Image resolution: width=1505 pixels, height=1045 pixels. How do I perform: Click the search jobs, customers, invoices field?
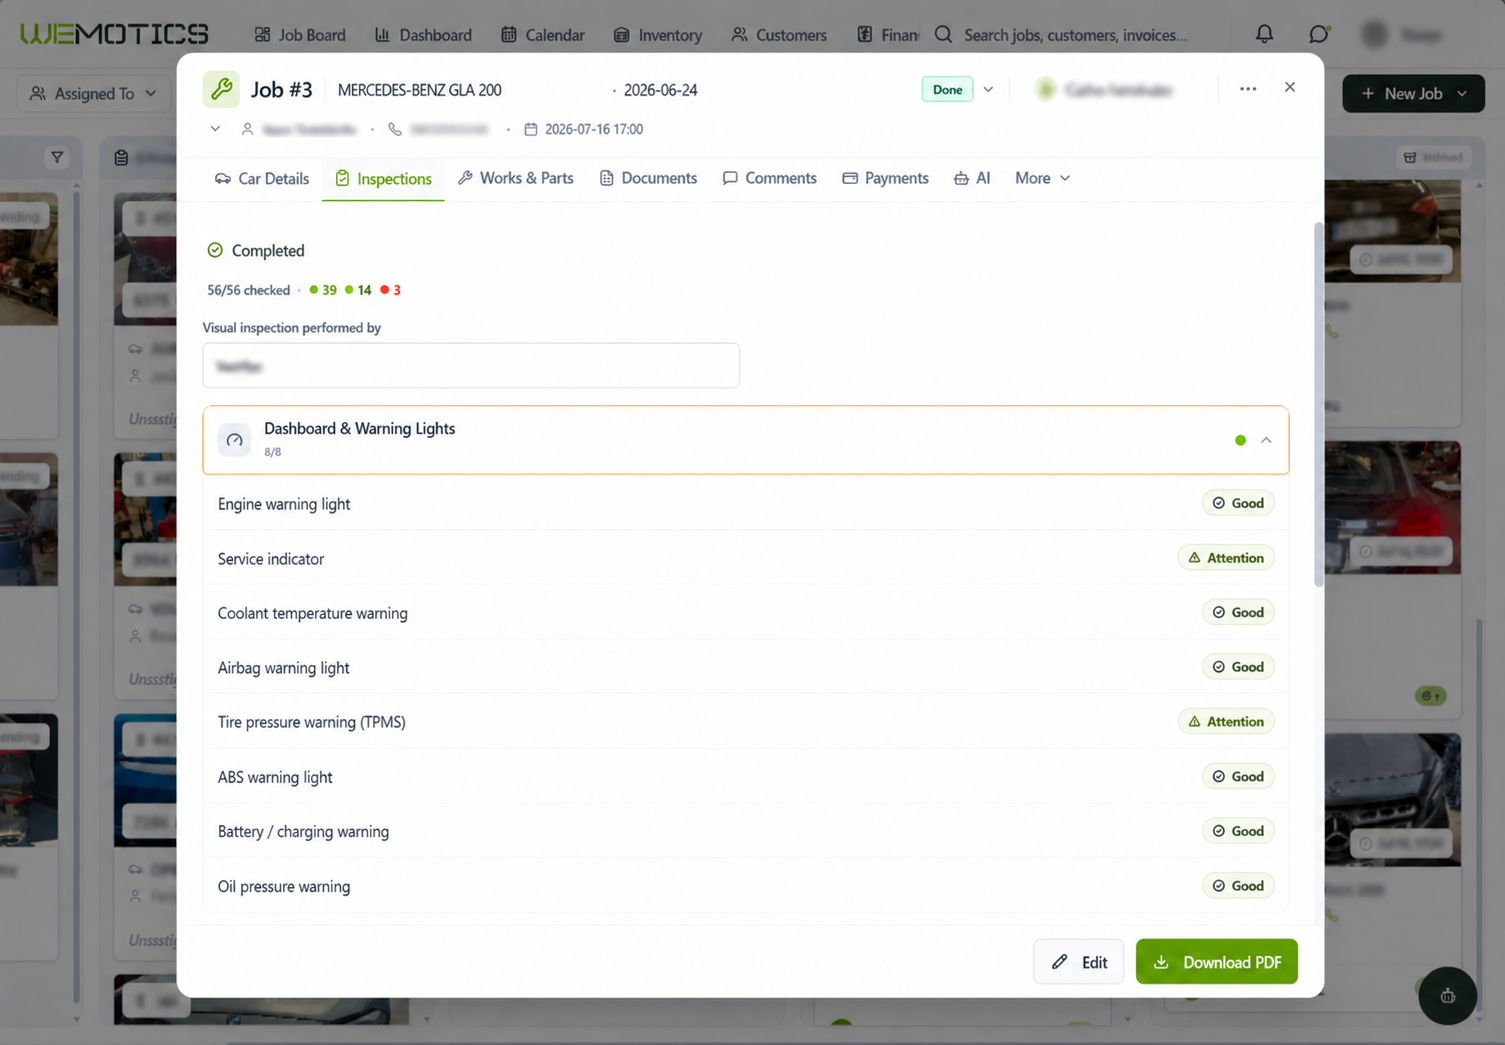click(x=1076, y=35)
